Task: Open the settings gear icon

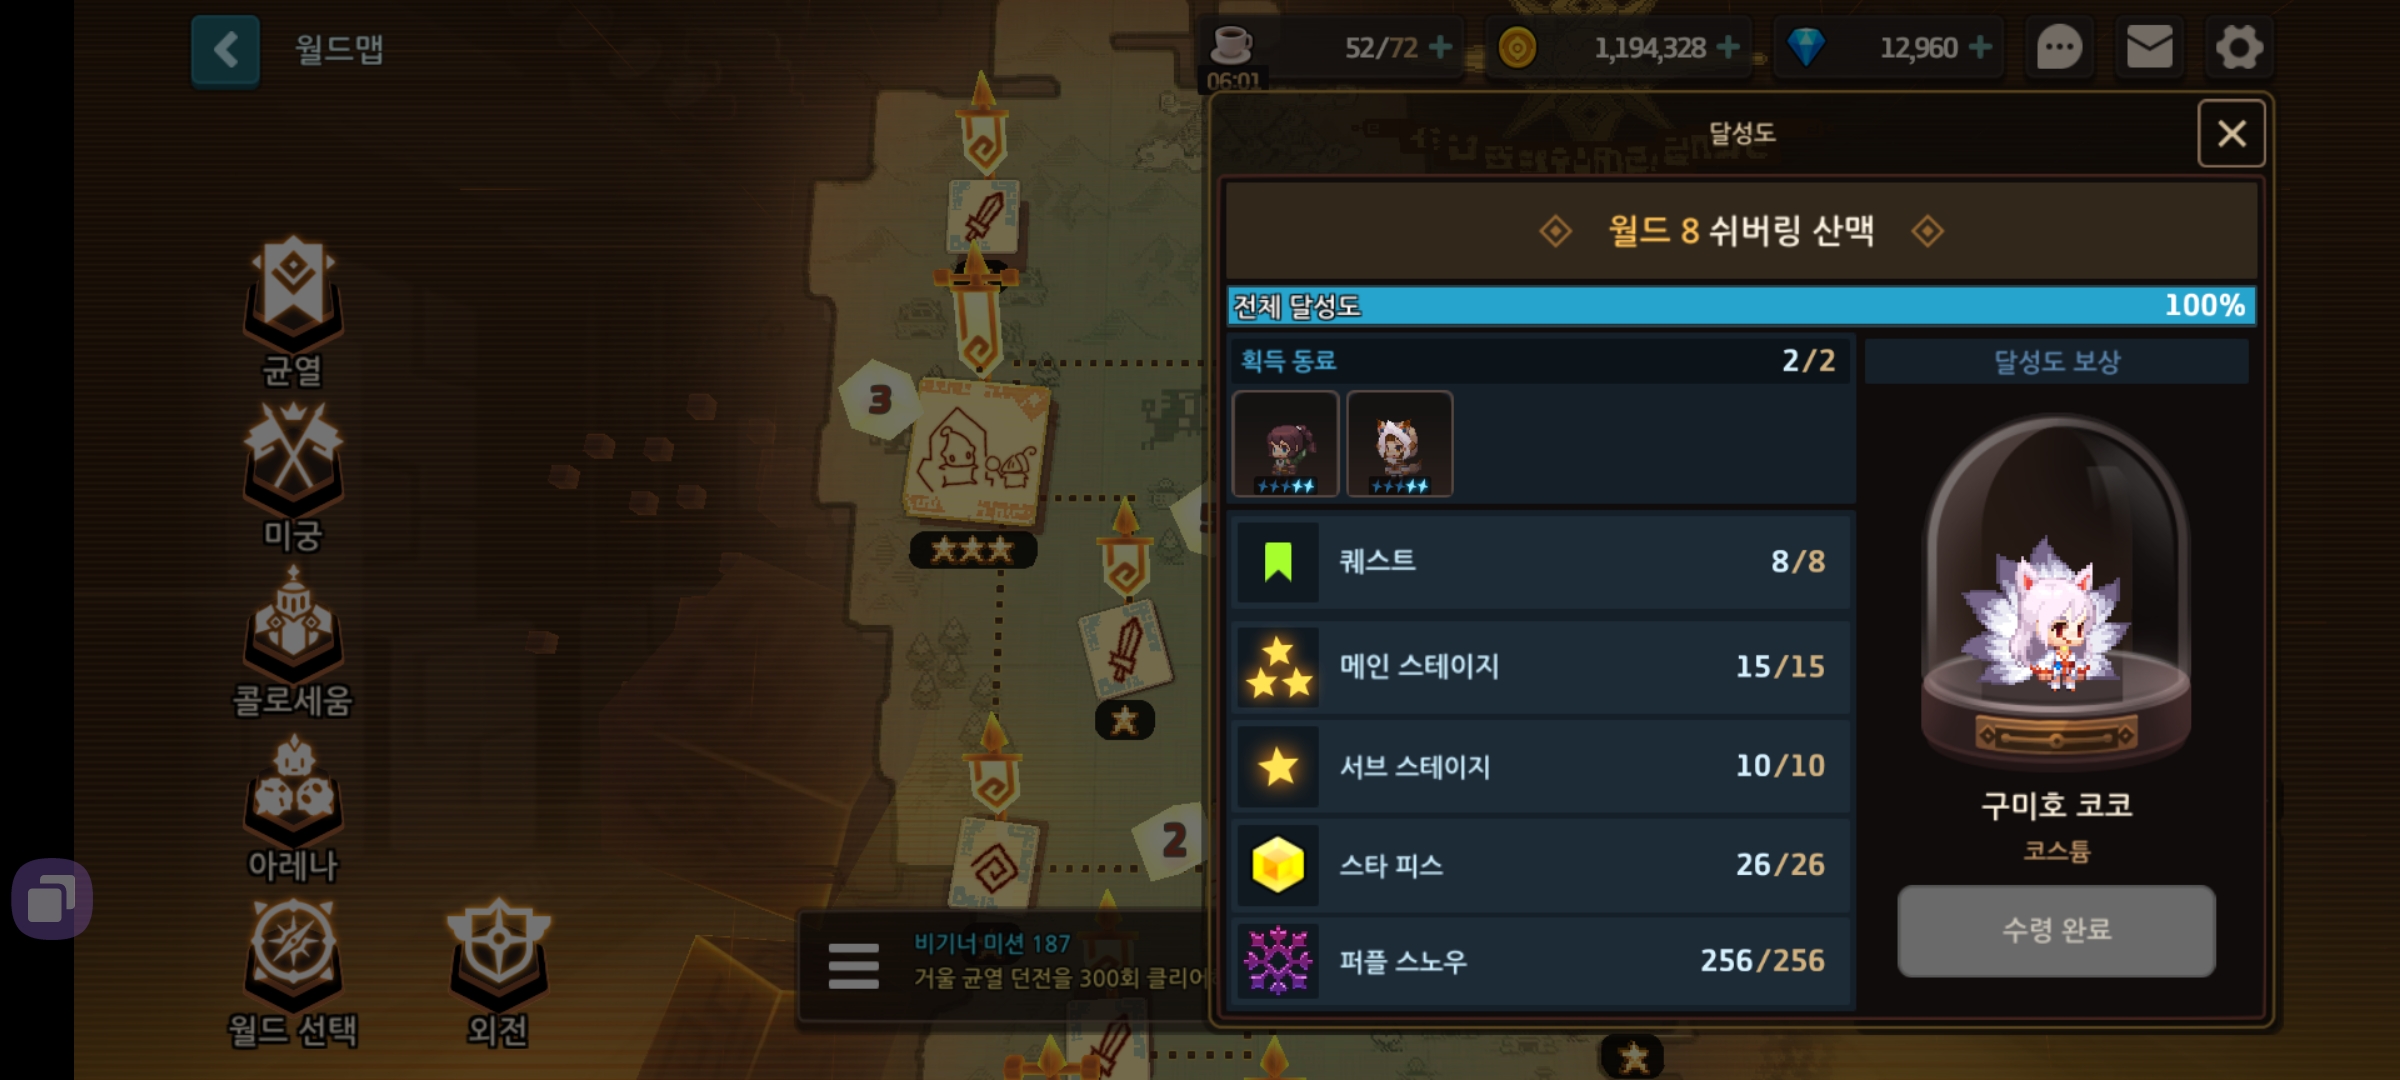Action: pyautogui.click(x=2239, y=47)
